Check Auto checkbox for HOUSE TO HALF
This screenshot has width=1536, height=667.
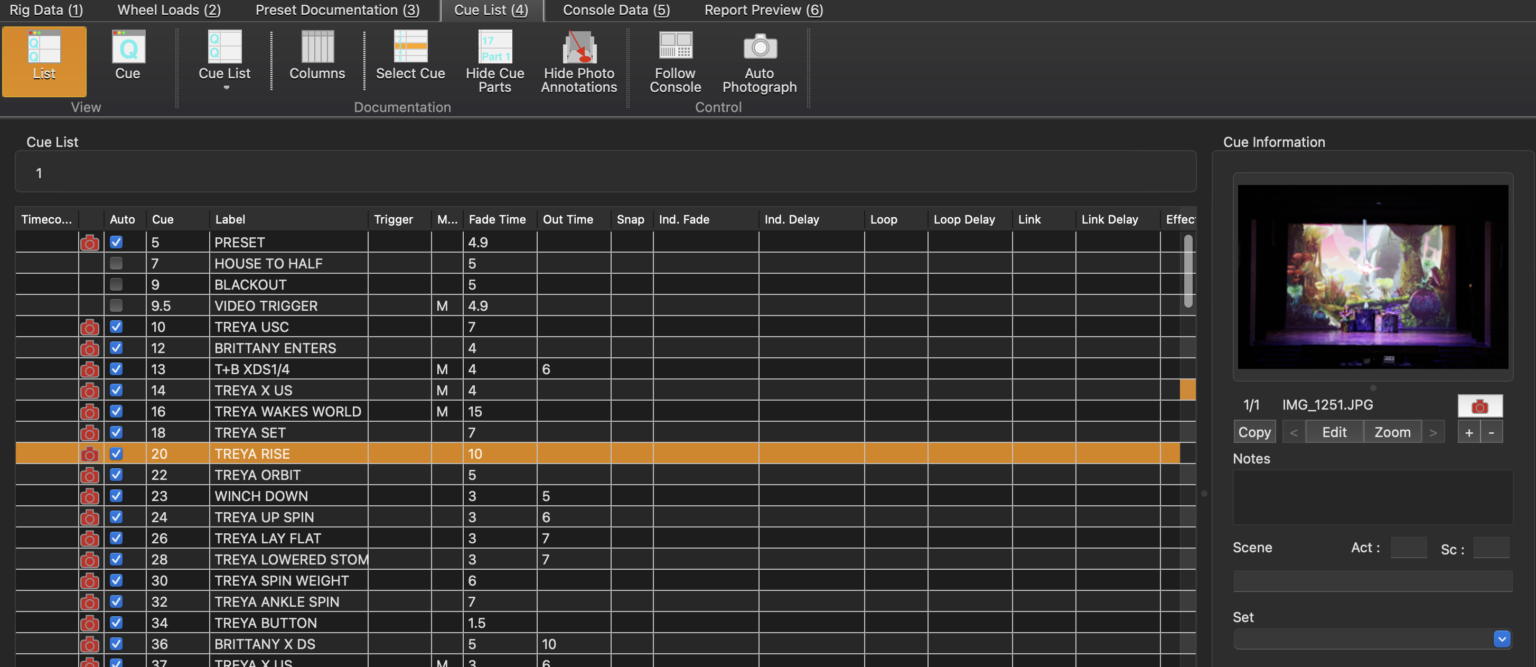tap(117, 263)
